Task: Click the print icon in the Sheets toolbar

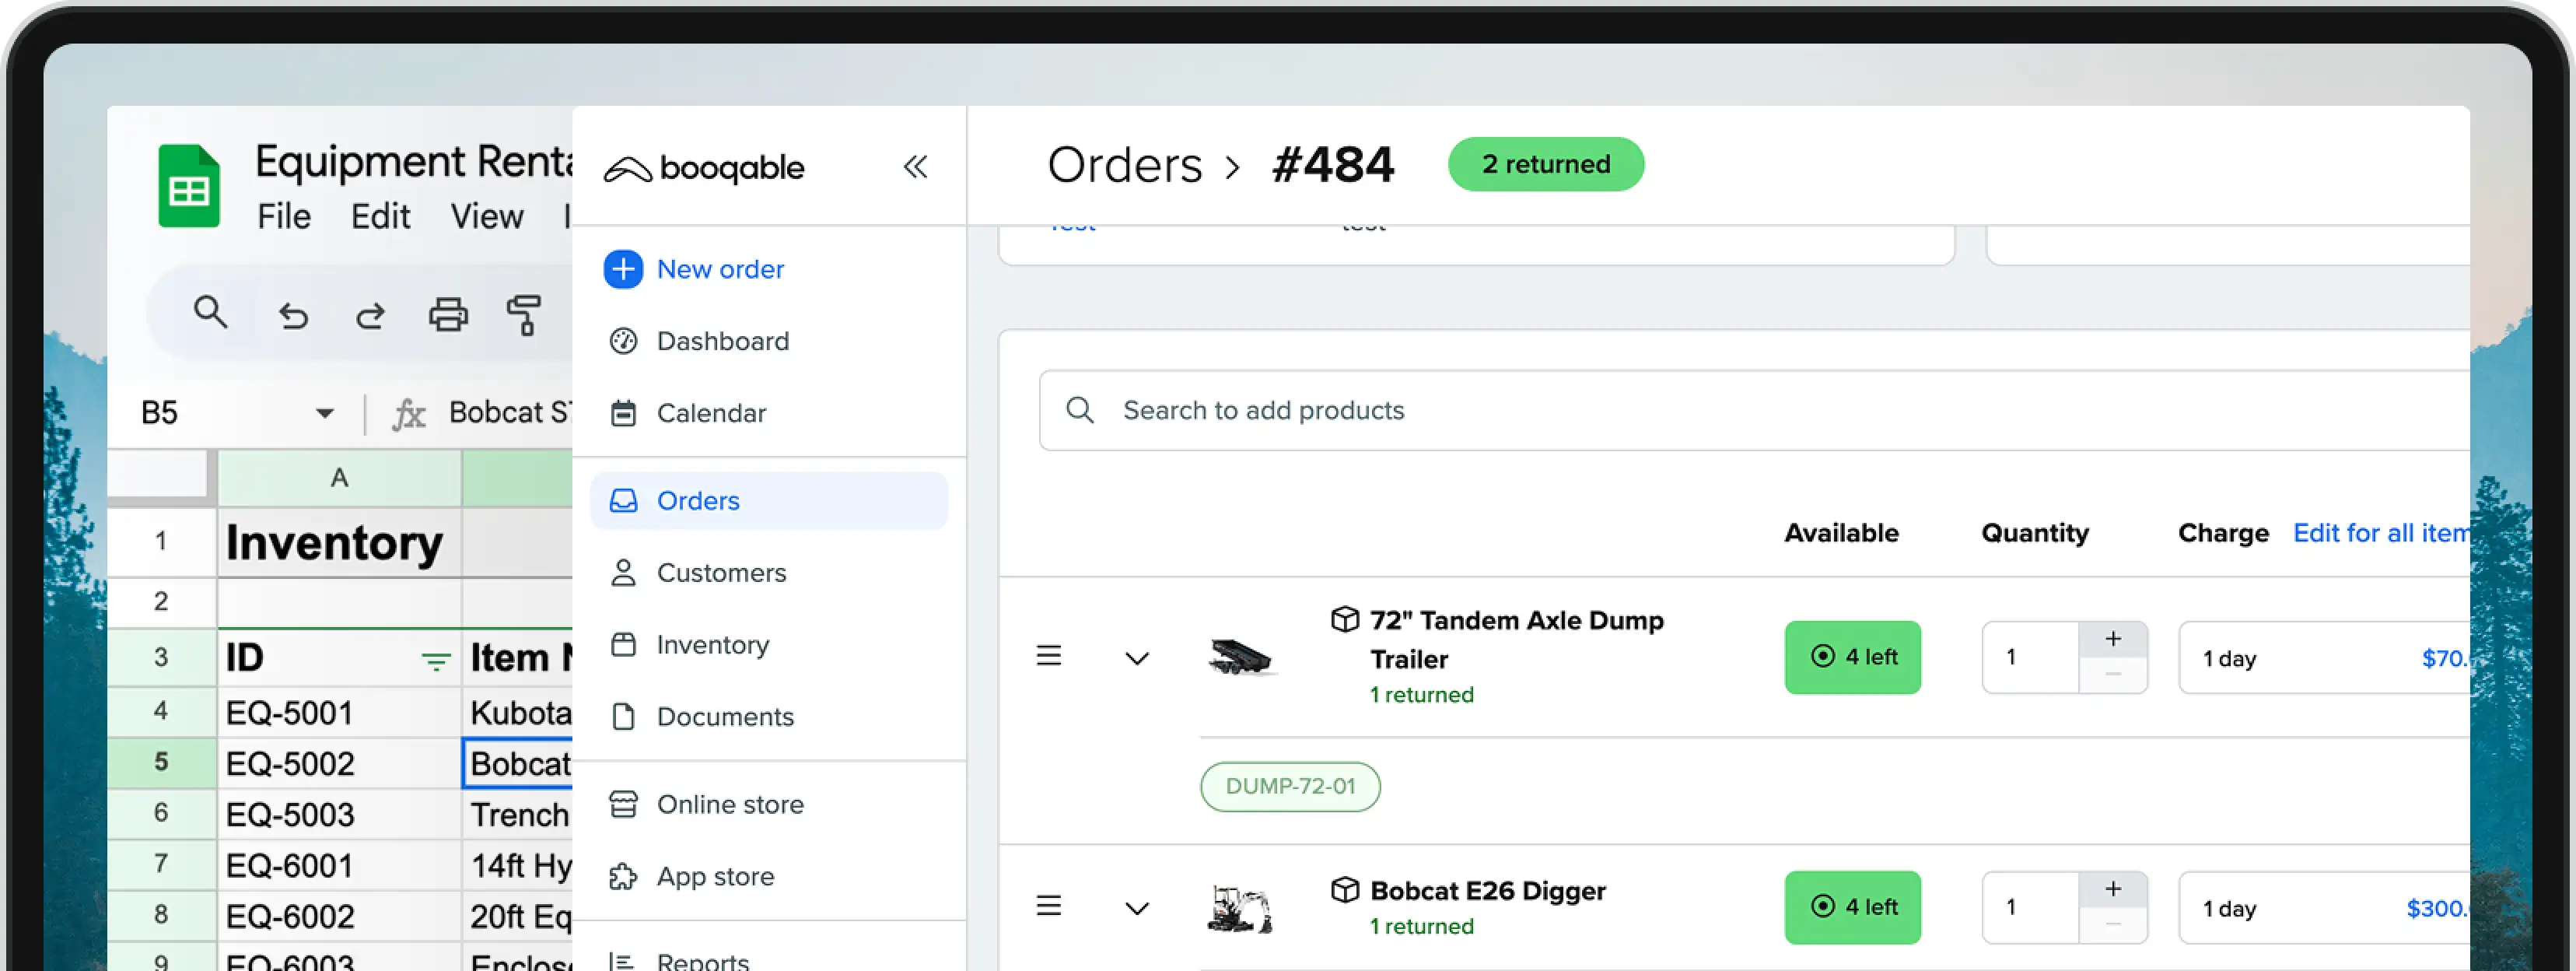Action: tap(447, 314)
